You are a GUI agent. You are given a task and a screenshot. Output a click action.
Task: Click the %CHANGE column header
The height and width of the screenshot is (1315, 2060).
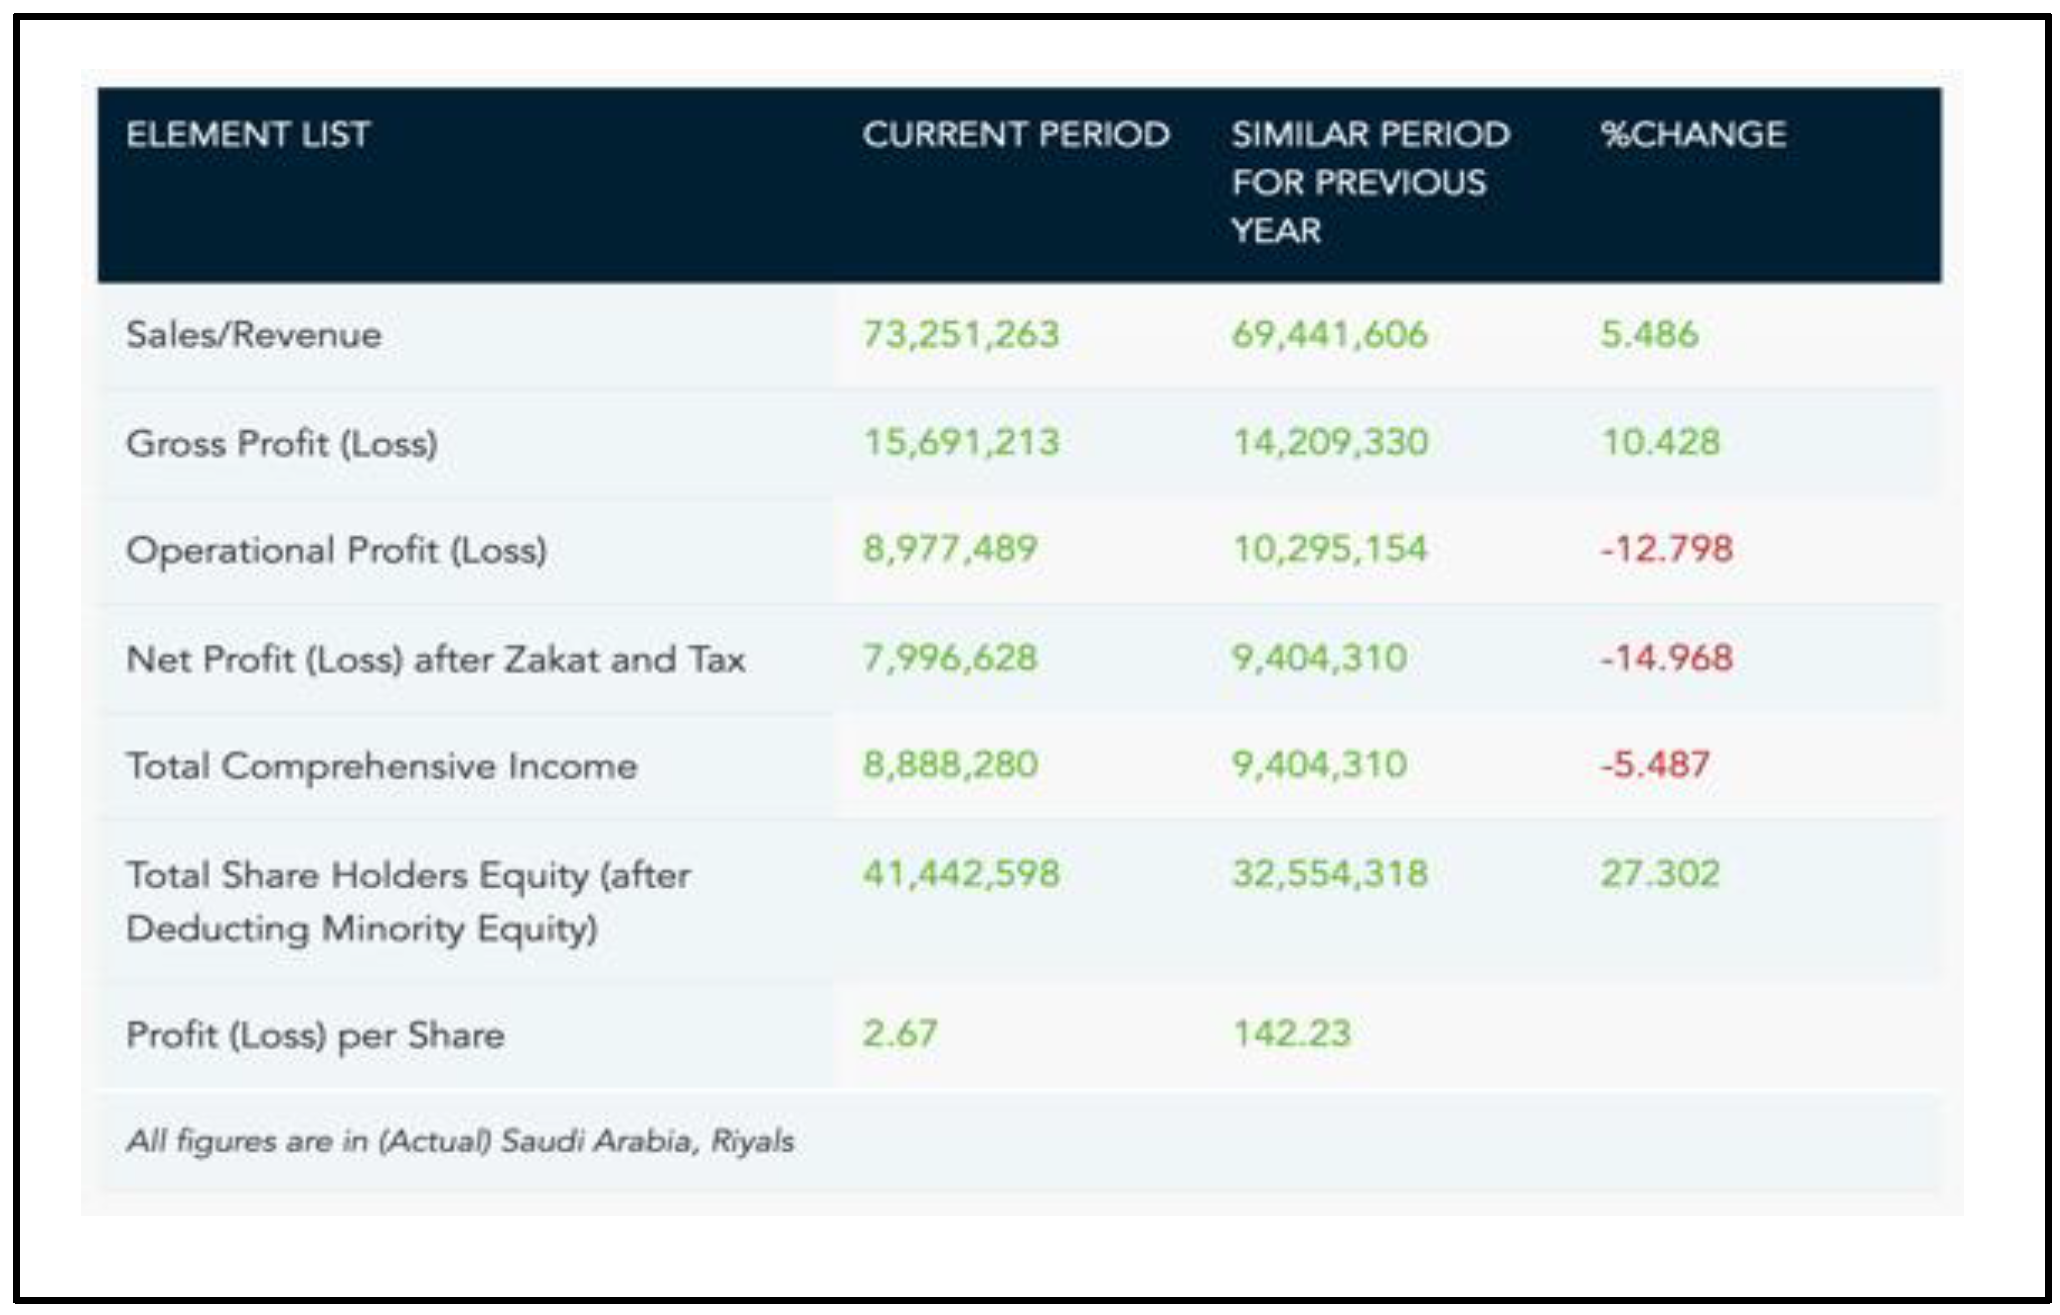click(x=1693, y=134)
